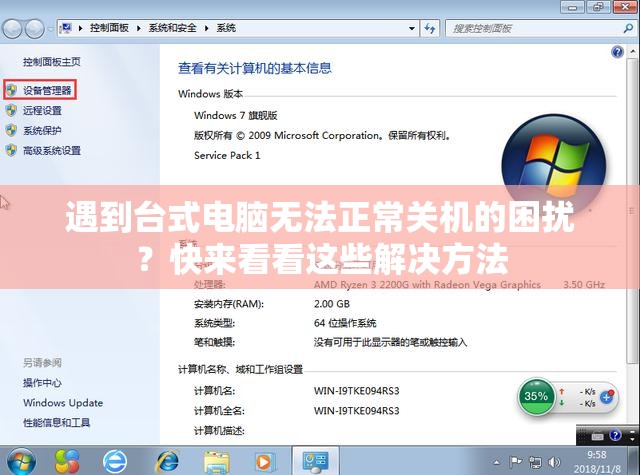Open 性能信息和工具 link

pyautogui.click(x=56, y=422)
